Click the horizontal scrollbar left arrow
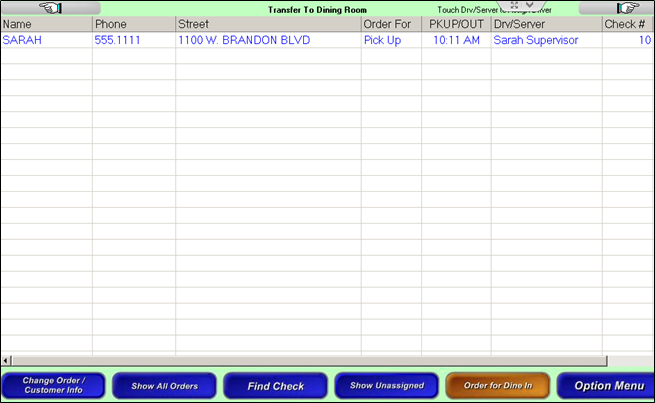 coord(5,360)
